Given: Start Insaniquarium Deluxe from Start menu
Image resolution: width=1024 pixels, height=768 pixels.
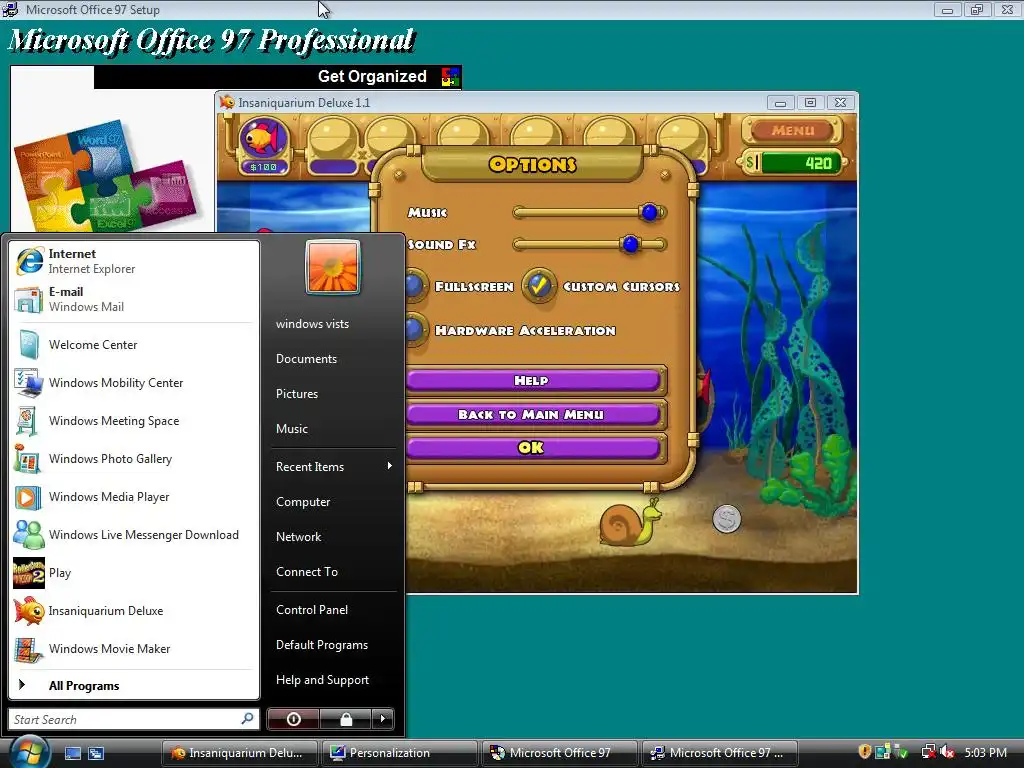Looking at the screenshot, I should tap(134, 611).
